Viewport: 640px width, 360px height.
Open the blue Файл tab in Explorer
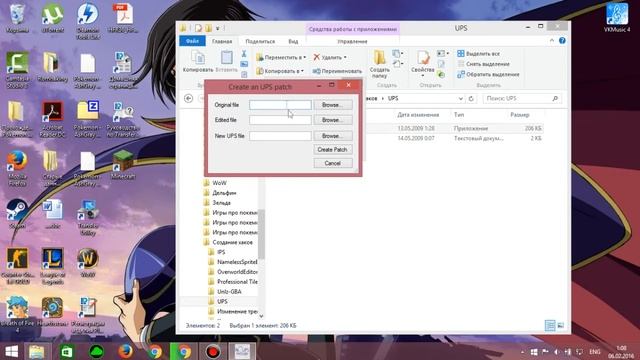192,41
